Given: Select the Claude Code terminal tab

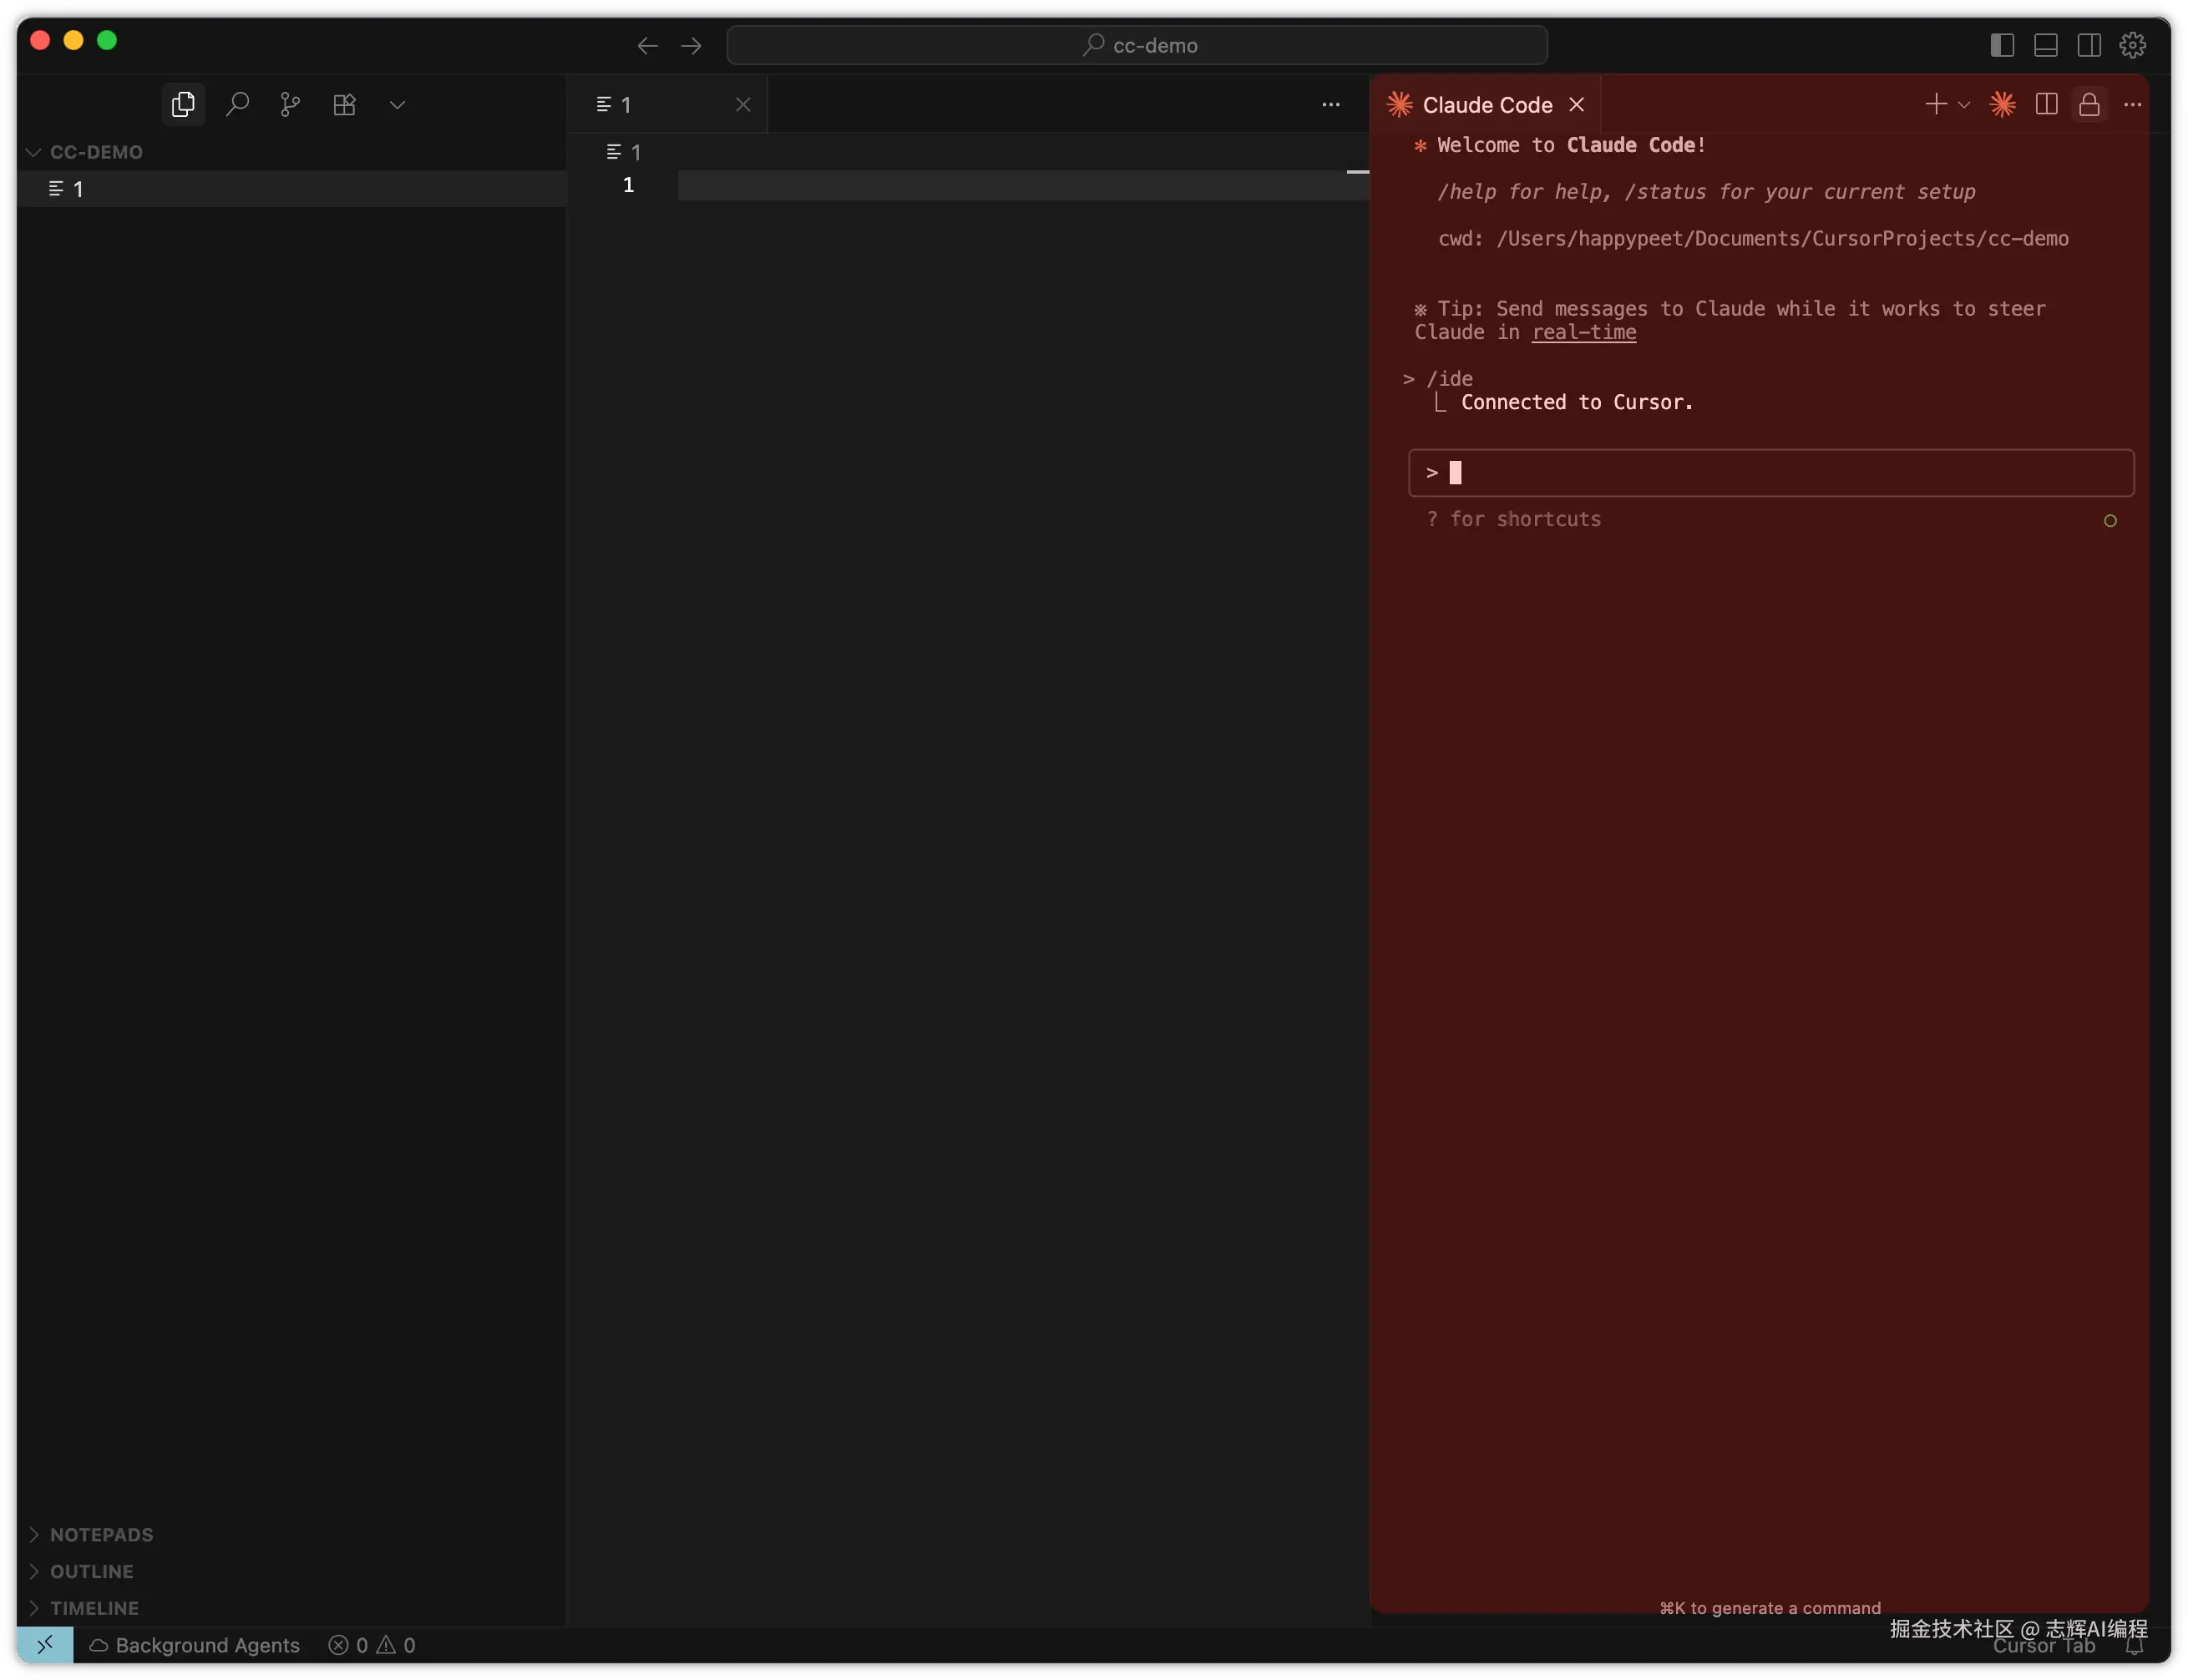Looking at the screenshot, I should point(1486,104).
